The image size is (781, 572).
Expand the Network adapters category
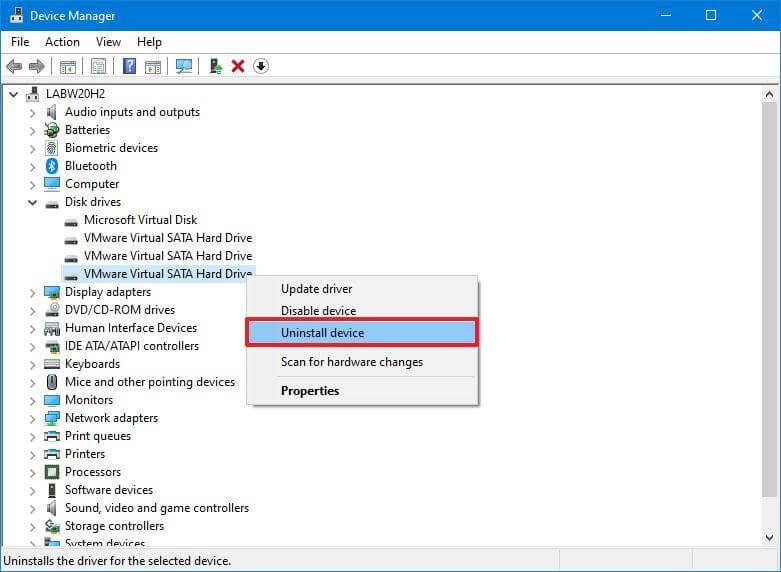33,418
